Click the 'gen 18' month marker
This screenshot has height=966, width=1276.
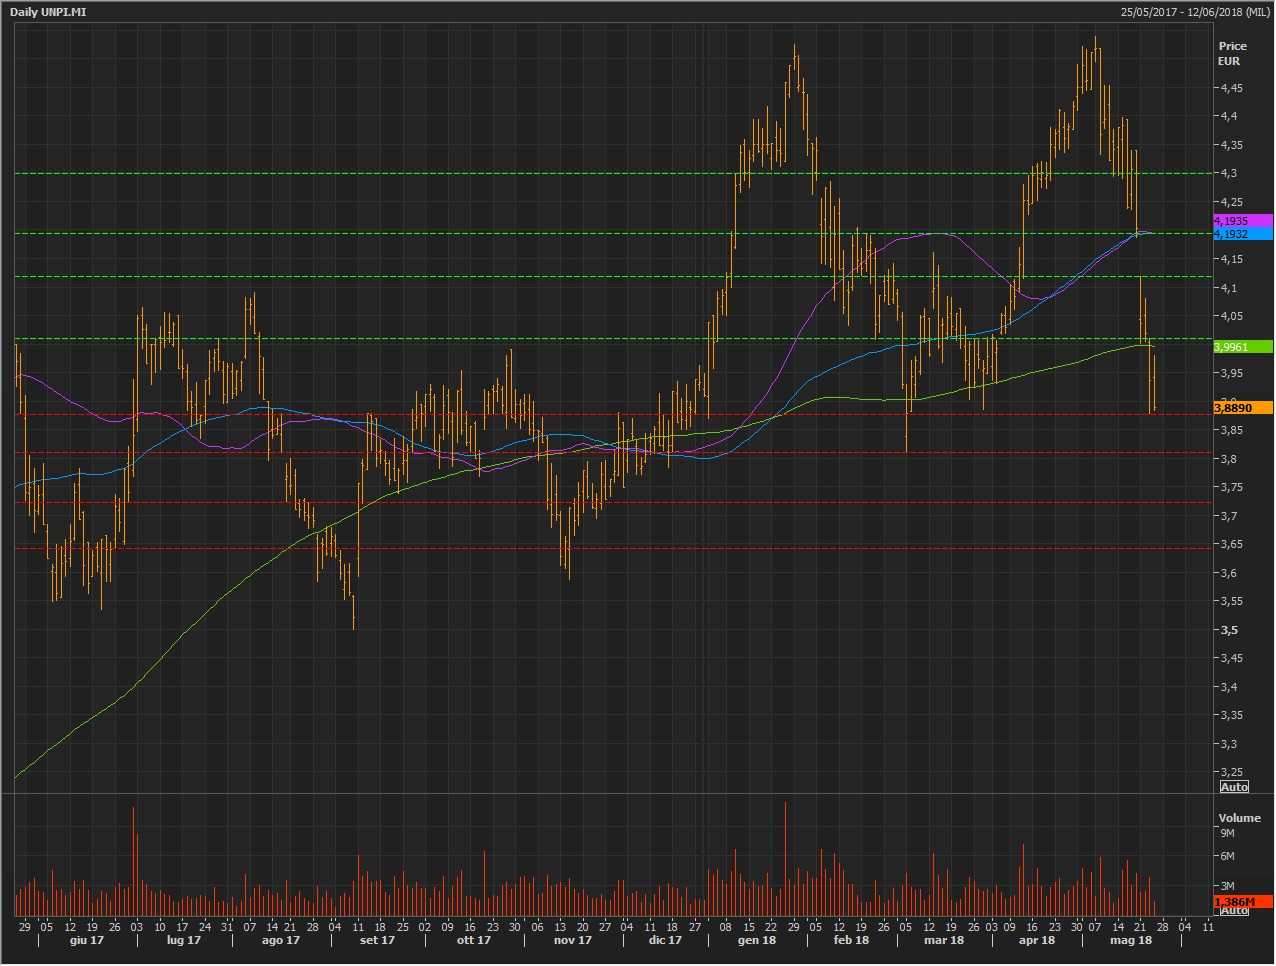(756, 940)
